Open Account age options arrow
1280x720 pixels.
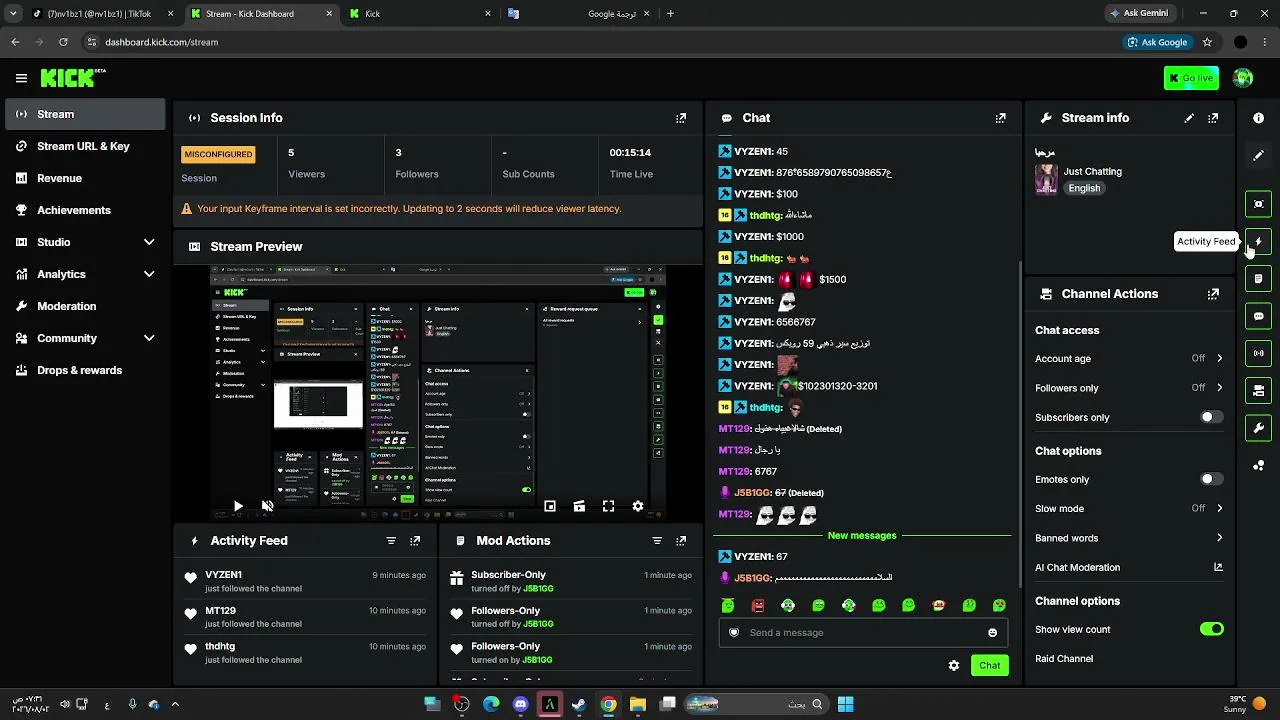click(x=1219, y=358)
